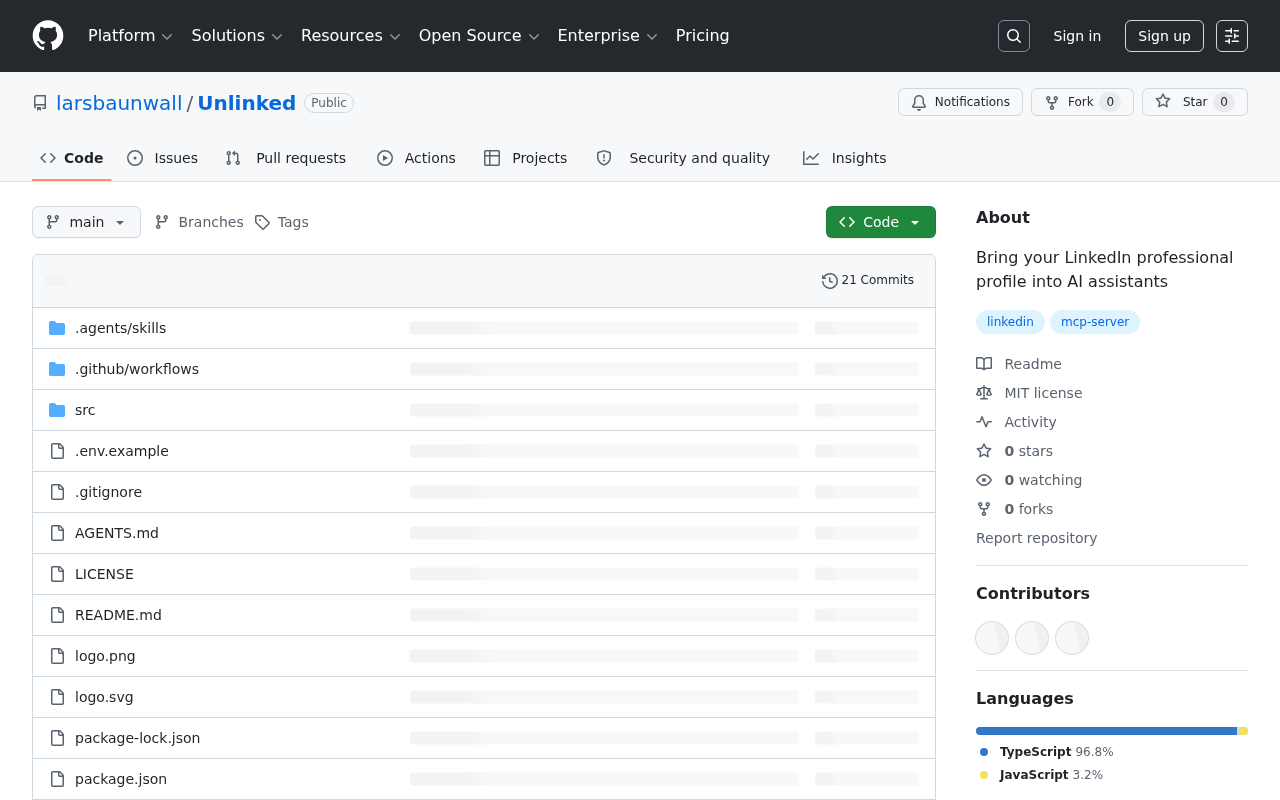Click the package-lock.json file icon
The image size is (1280, 800).
click(x=57, y=738)
